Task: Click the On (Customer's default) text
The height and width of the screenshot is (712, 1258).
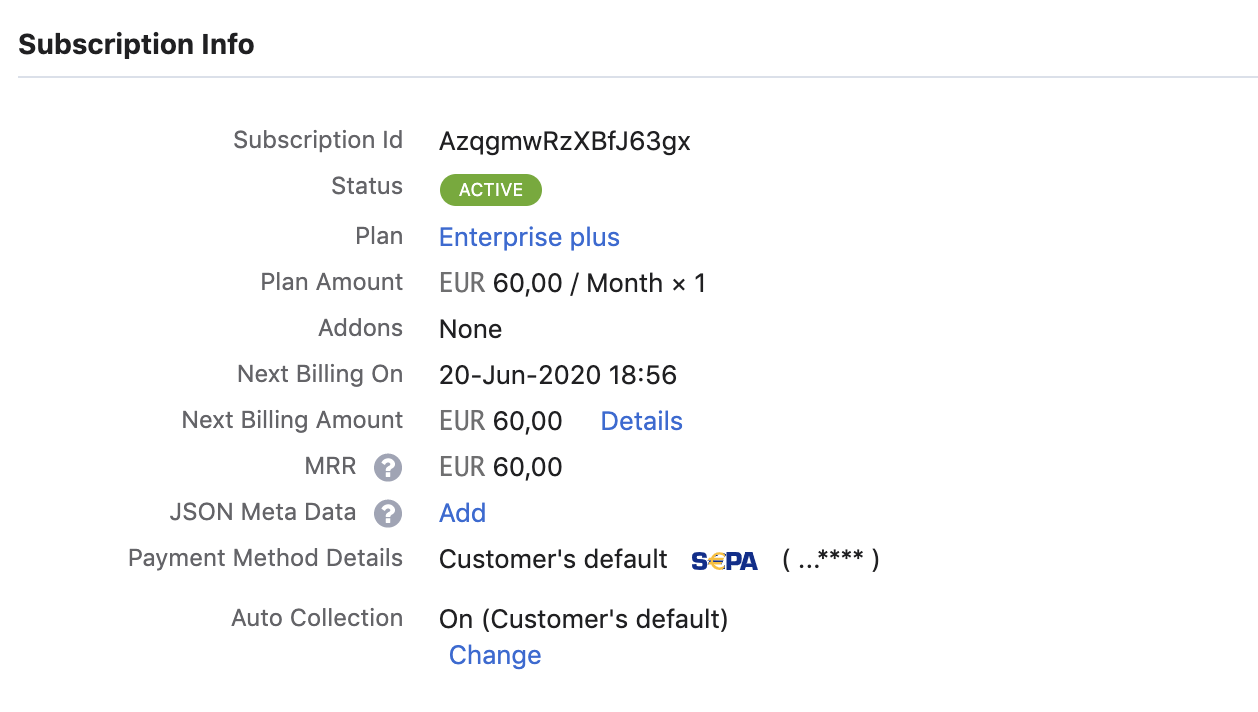Action: (583, 619)
